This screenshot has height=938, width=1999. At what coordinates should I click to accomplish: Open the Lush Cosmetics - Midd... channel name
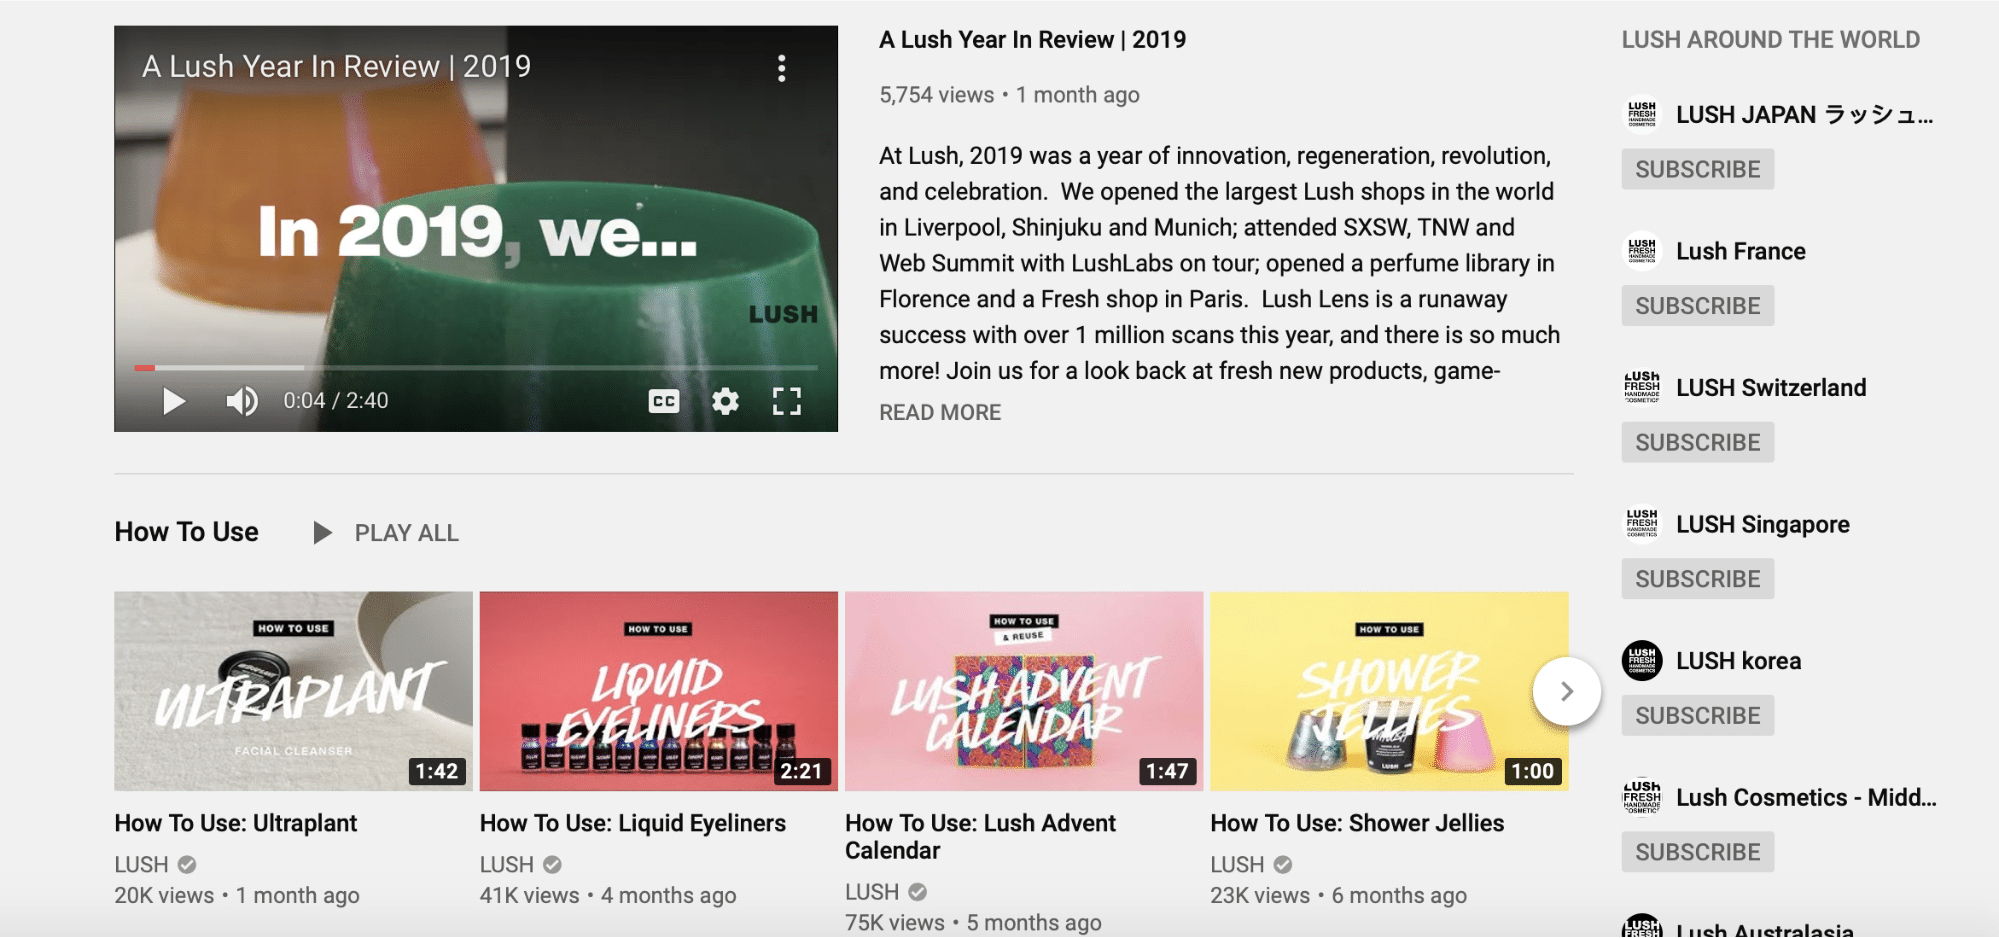coord(1806,797)
